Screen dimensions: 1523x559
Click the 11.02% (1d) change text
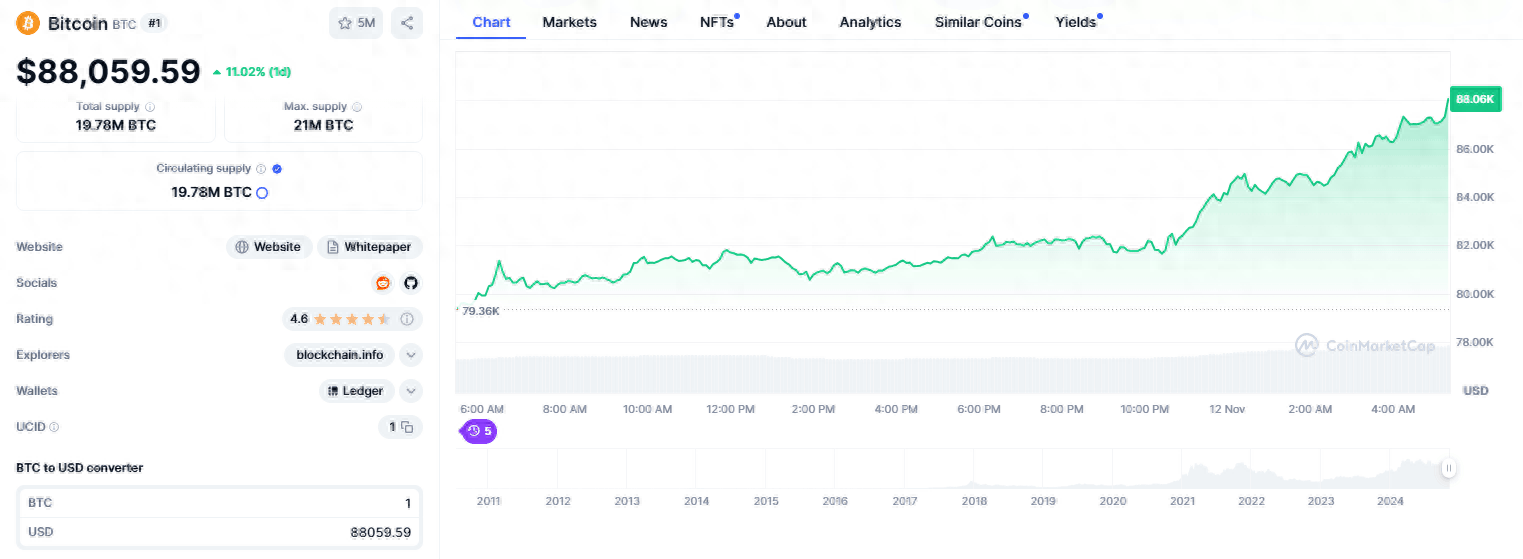click(258, 72)
